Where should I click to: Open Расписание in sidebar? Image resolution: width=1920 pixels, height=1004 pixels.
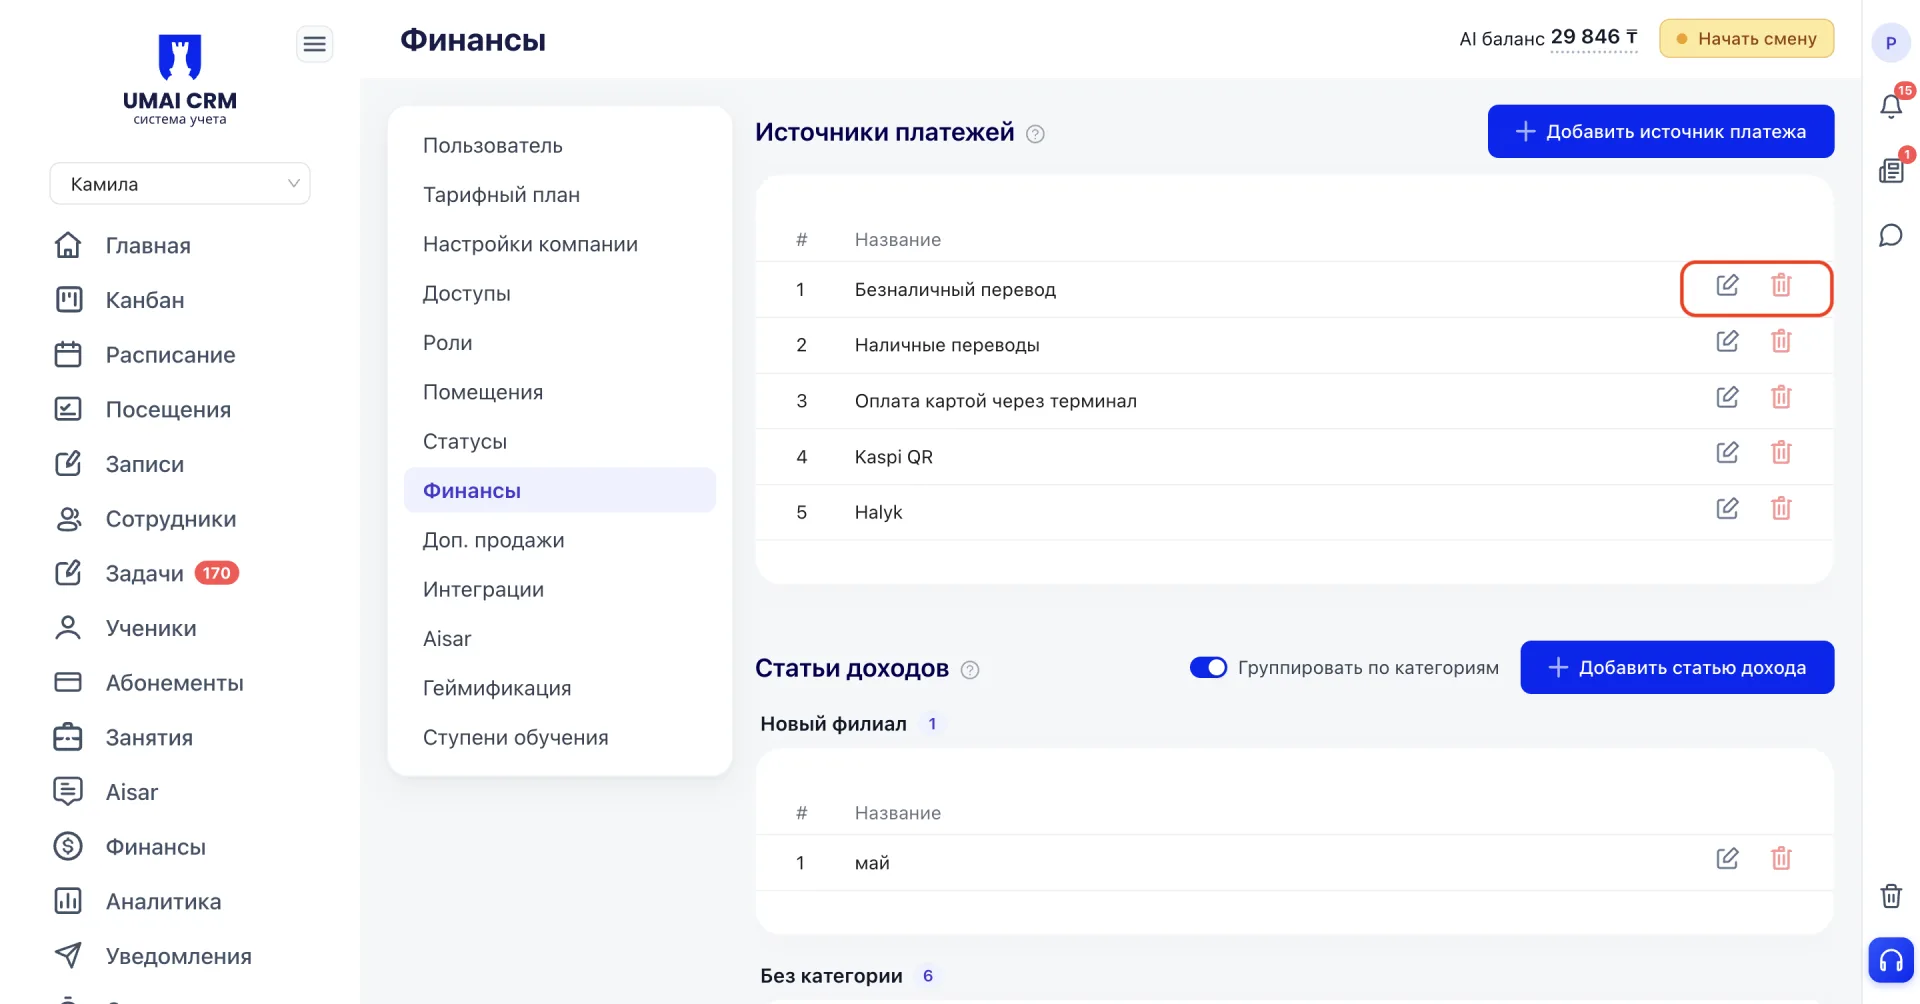(170, 355)
